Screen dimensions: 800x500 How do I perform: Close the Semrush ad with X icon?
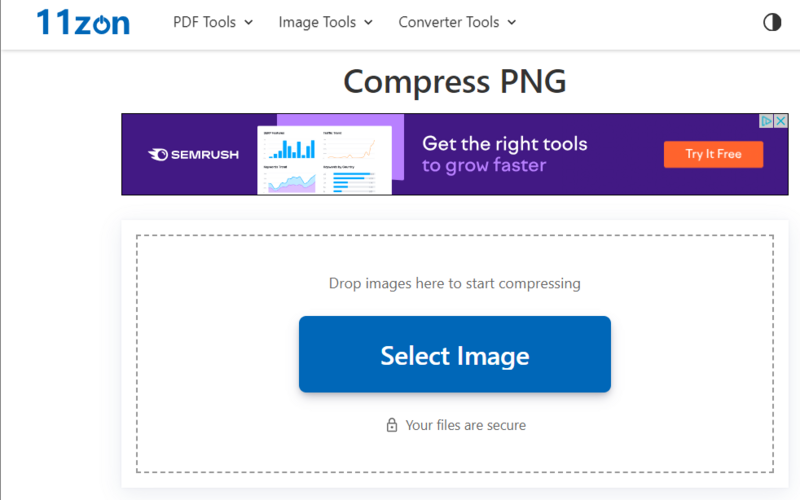(782, 121)
